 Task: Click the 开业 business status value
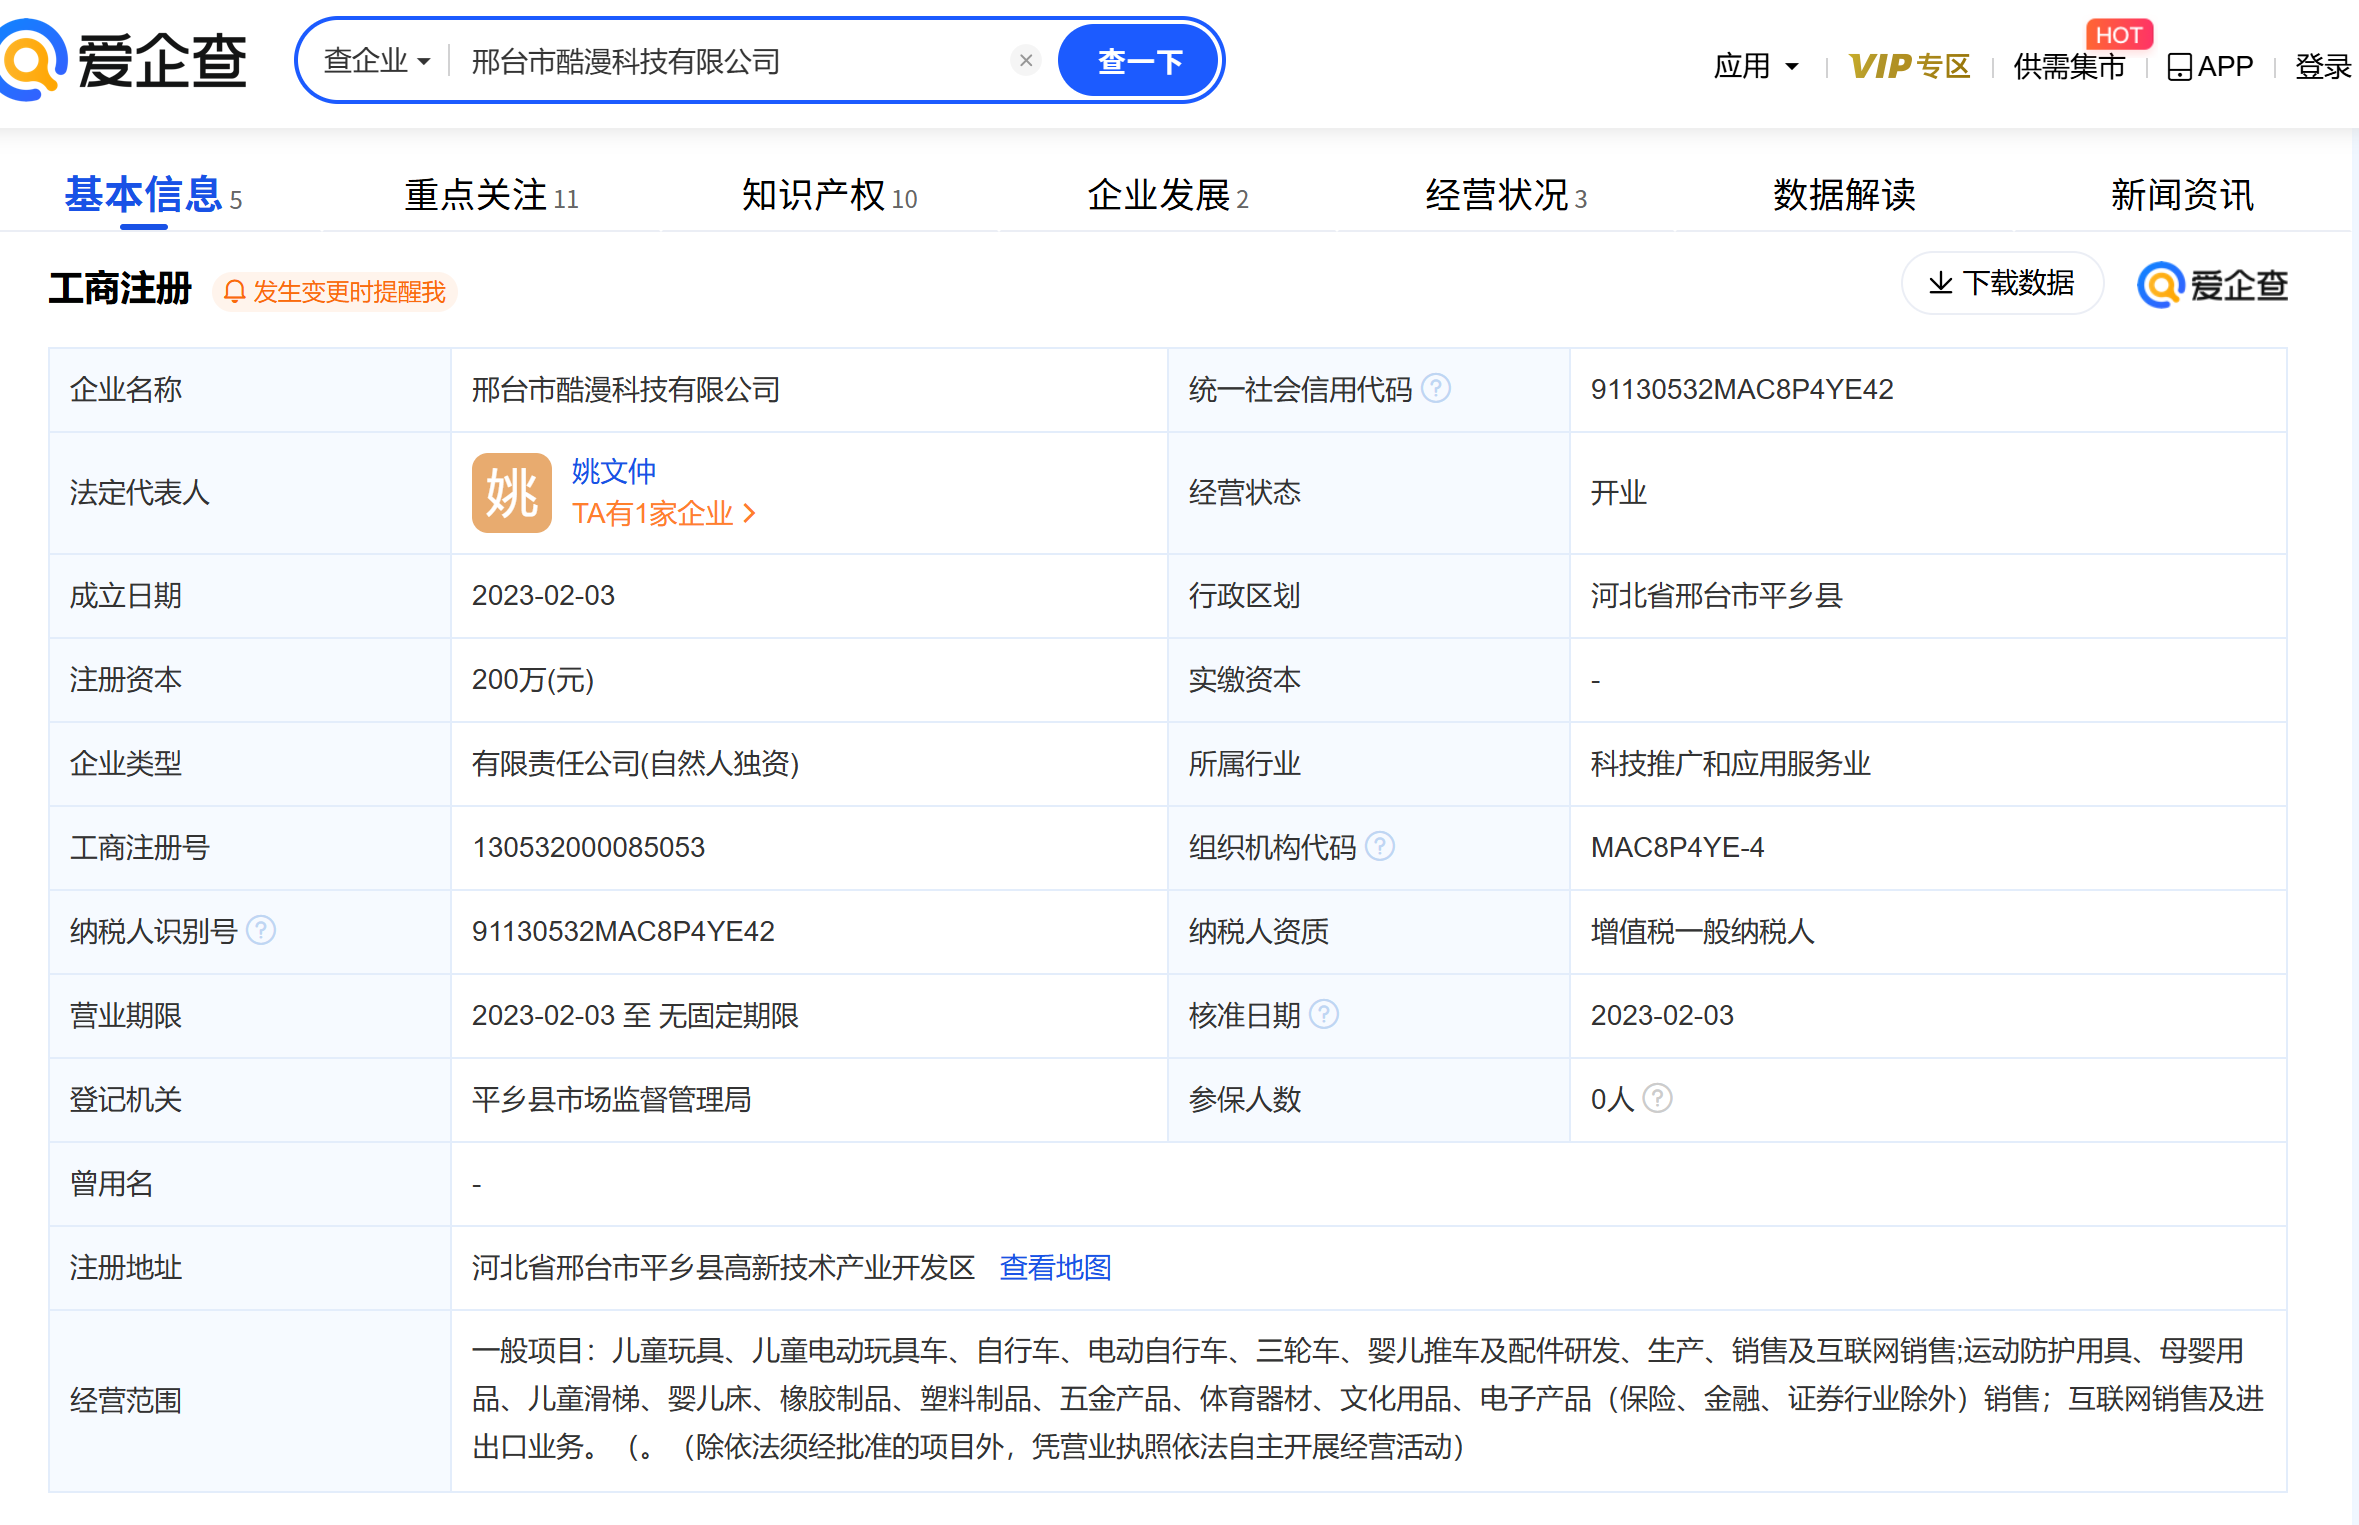(1617, 492)
